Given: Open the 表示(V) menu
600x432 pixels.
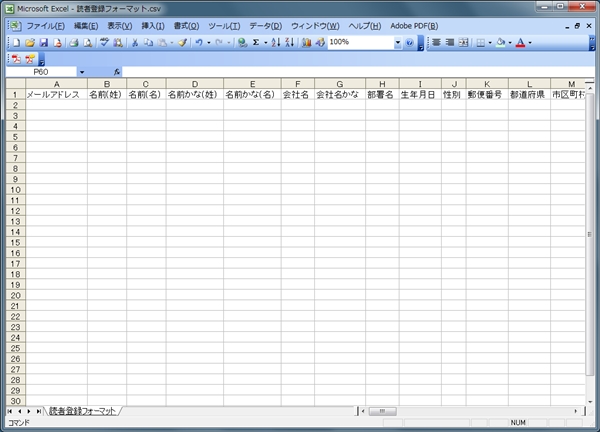Looking at the screenshot, I should tap(120, 26).
